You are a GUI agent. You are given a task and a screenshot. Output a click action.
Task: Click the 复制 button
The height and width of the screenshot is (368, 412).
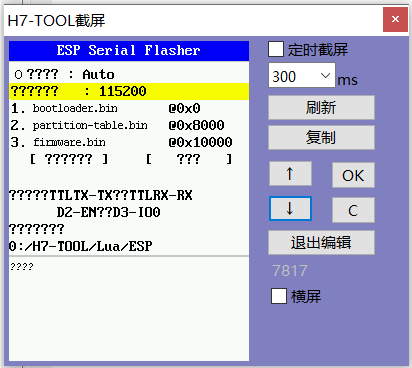tap(321, 138)
